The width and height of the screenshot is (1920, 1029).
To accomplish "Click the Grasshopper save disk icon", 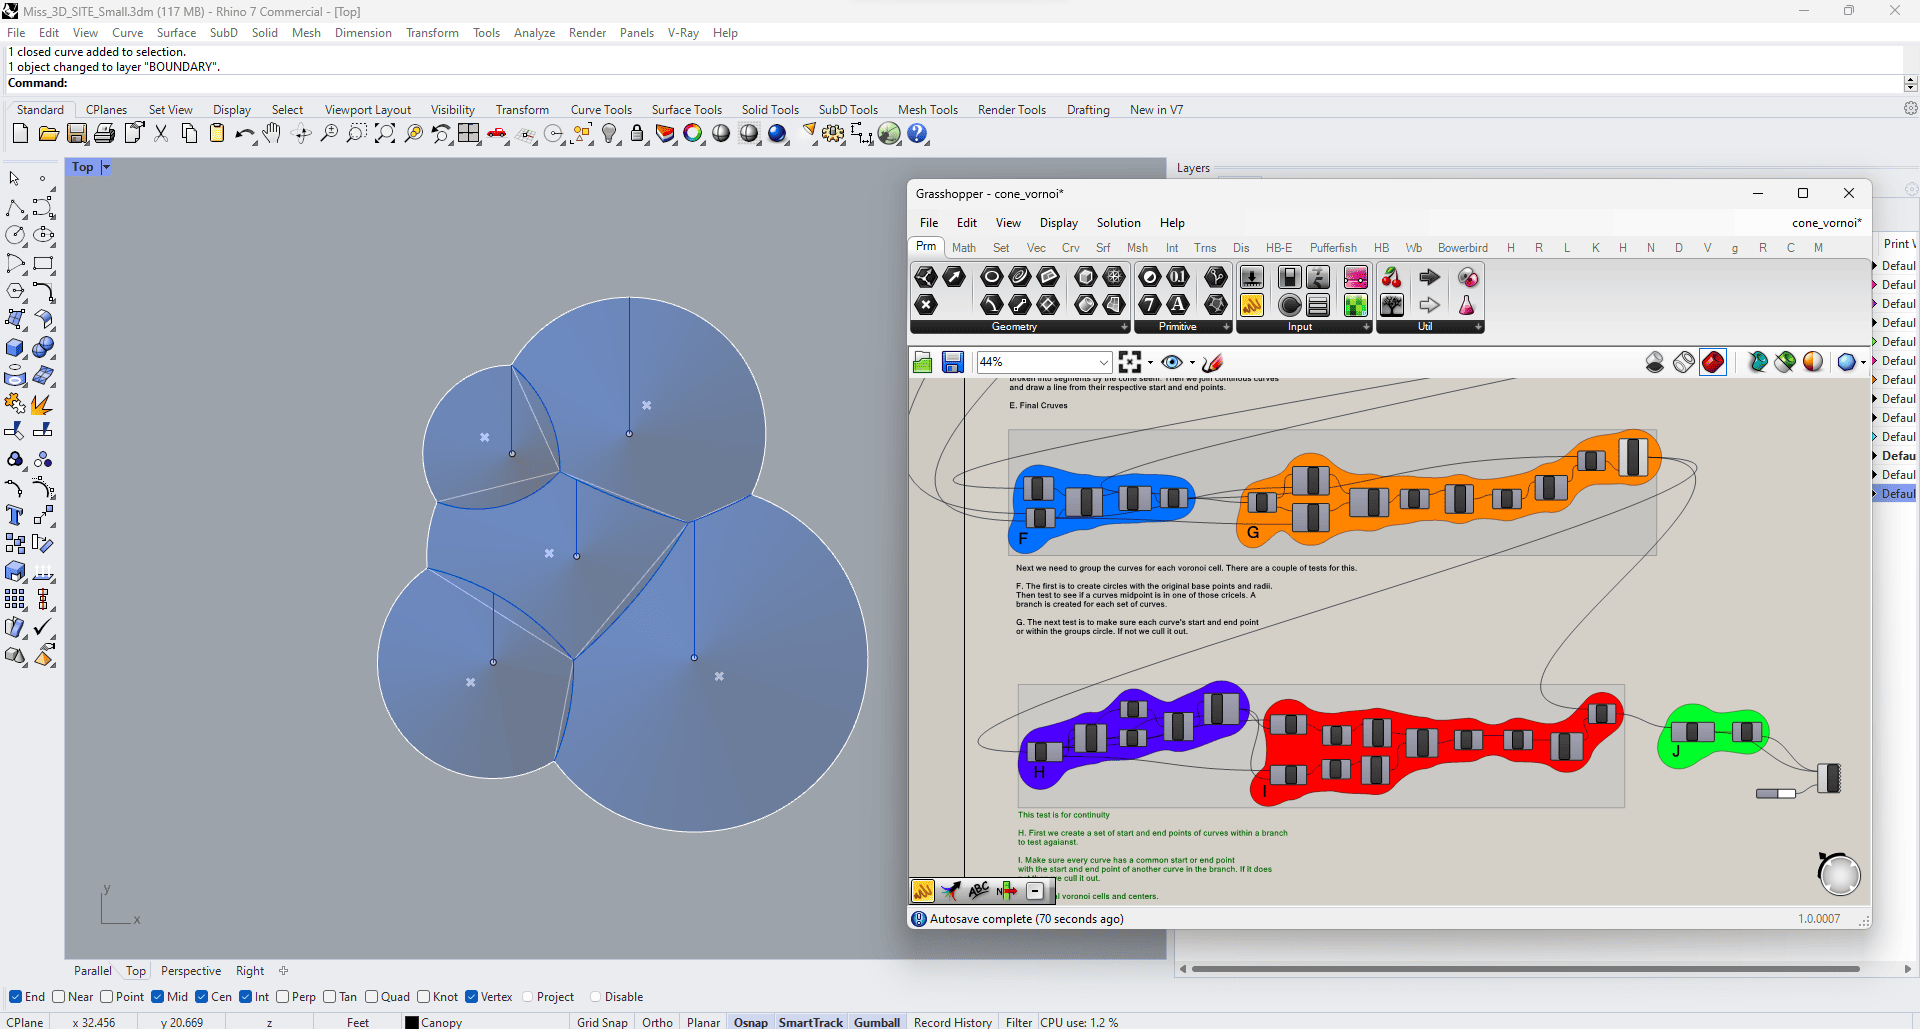I will [x=952, y=363].
